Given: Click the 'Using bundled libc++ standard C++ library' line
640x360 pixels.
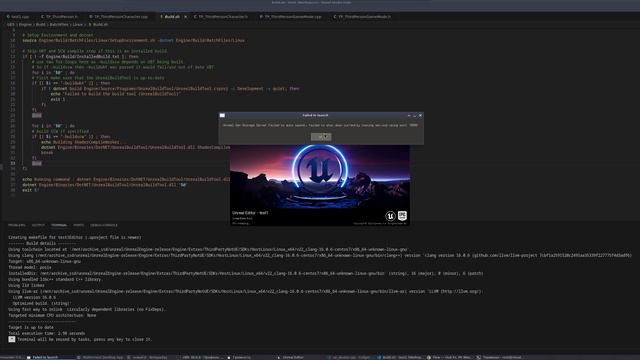Looking at the screenshot, I should point(56,280).
